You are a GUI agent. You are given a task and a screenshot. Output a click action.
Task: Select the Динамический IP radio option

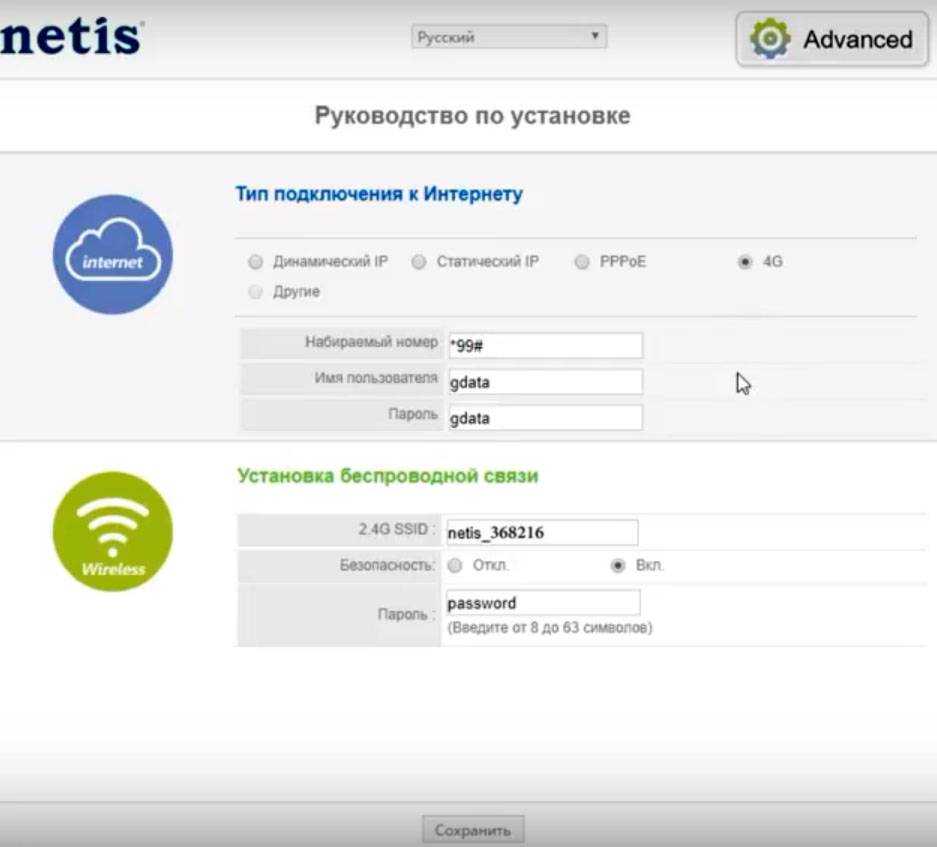(x=255, y=262)
